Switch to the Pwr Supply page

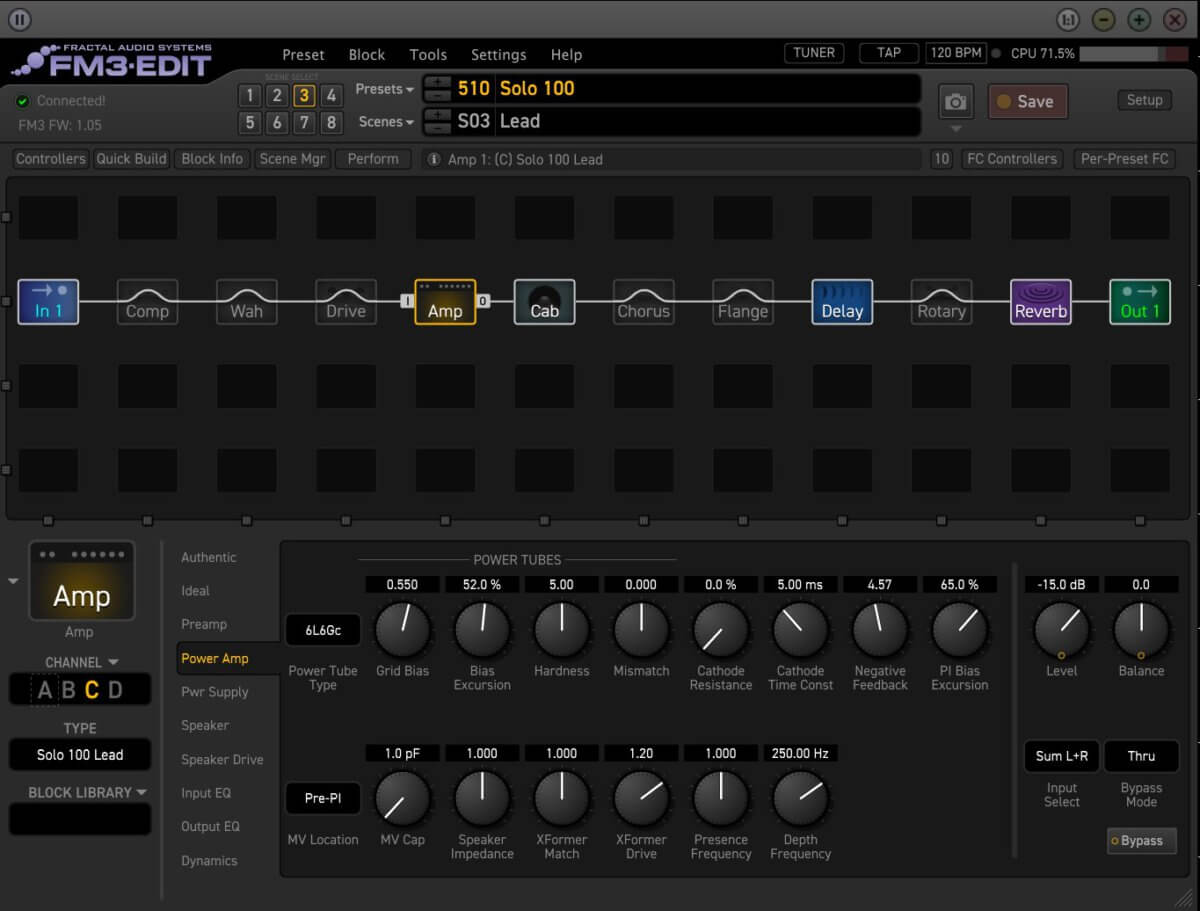[x=214, y=692]
